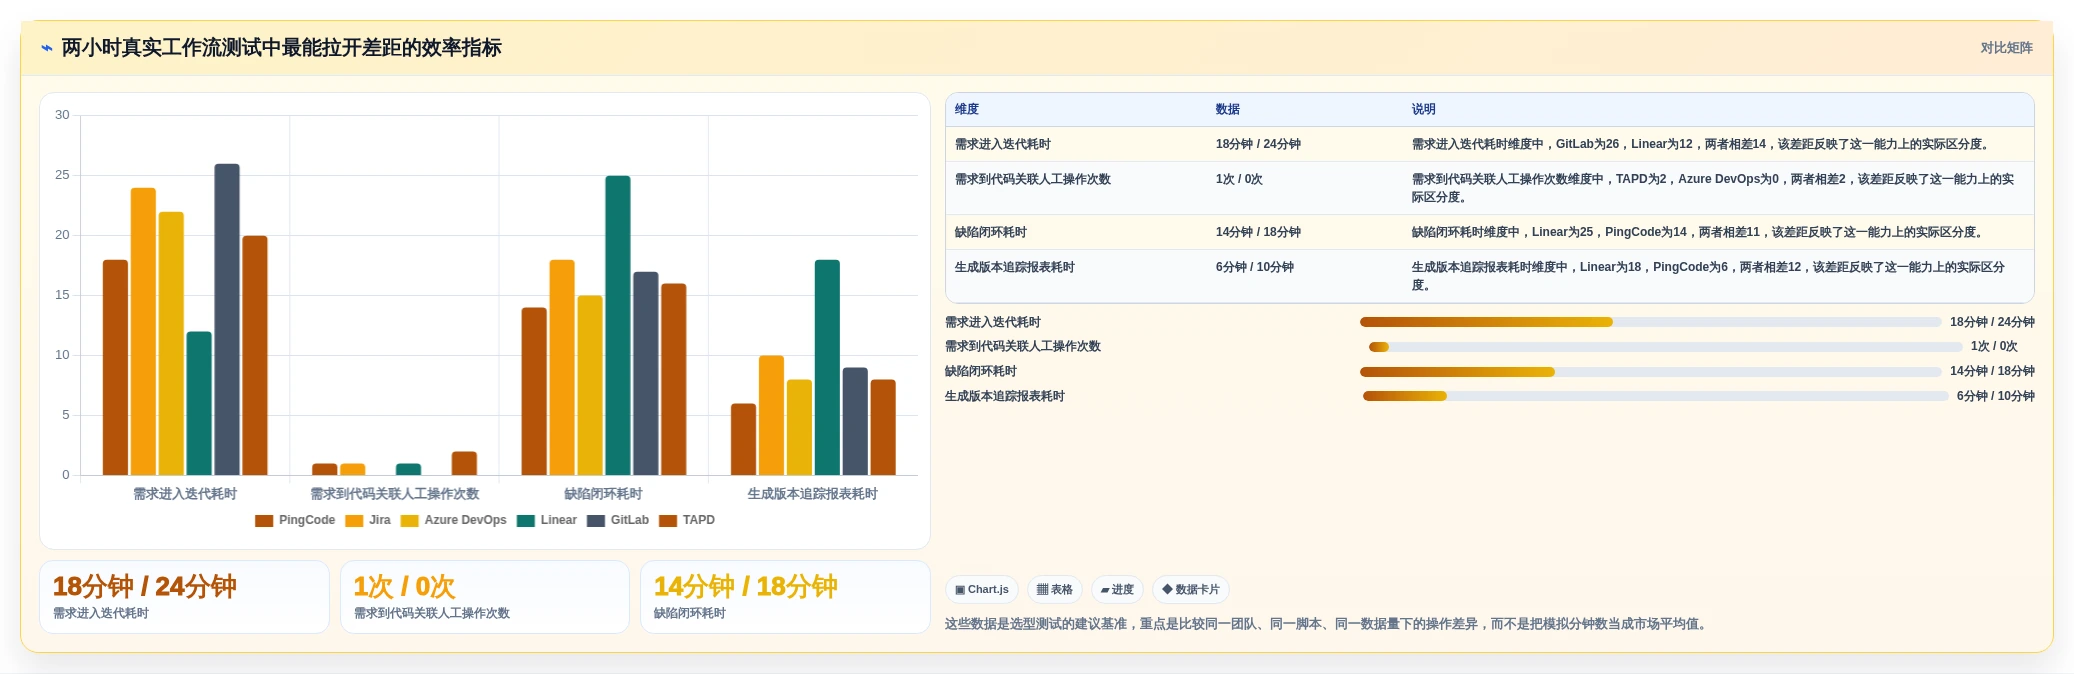The width and height of the screenshot is (2074, 674).
Task: Click the TAPD bar in 需求到代码关联人工操作次数
Action: click(464, 464)
